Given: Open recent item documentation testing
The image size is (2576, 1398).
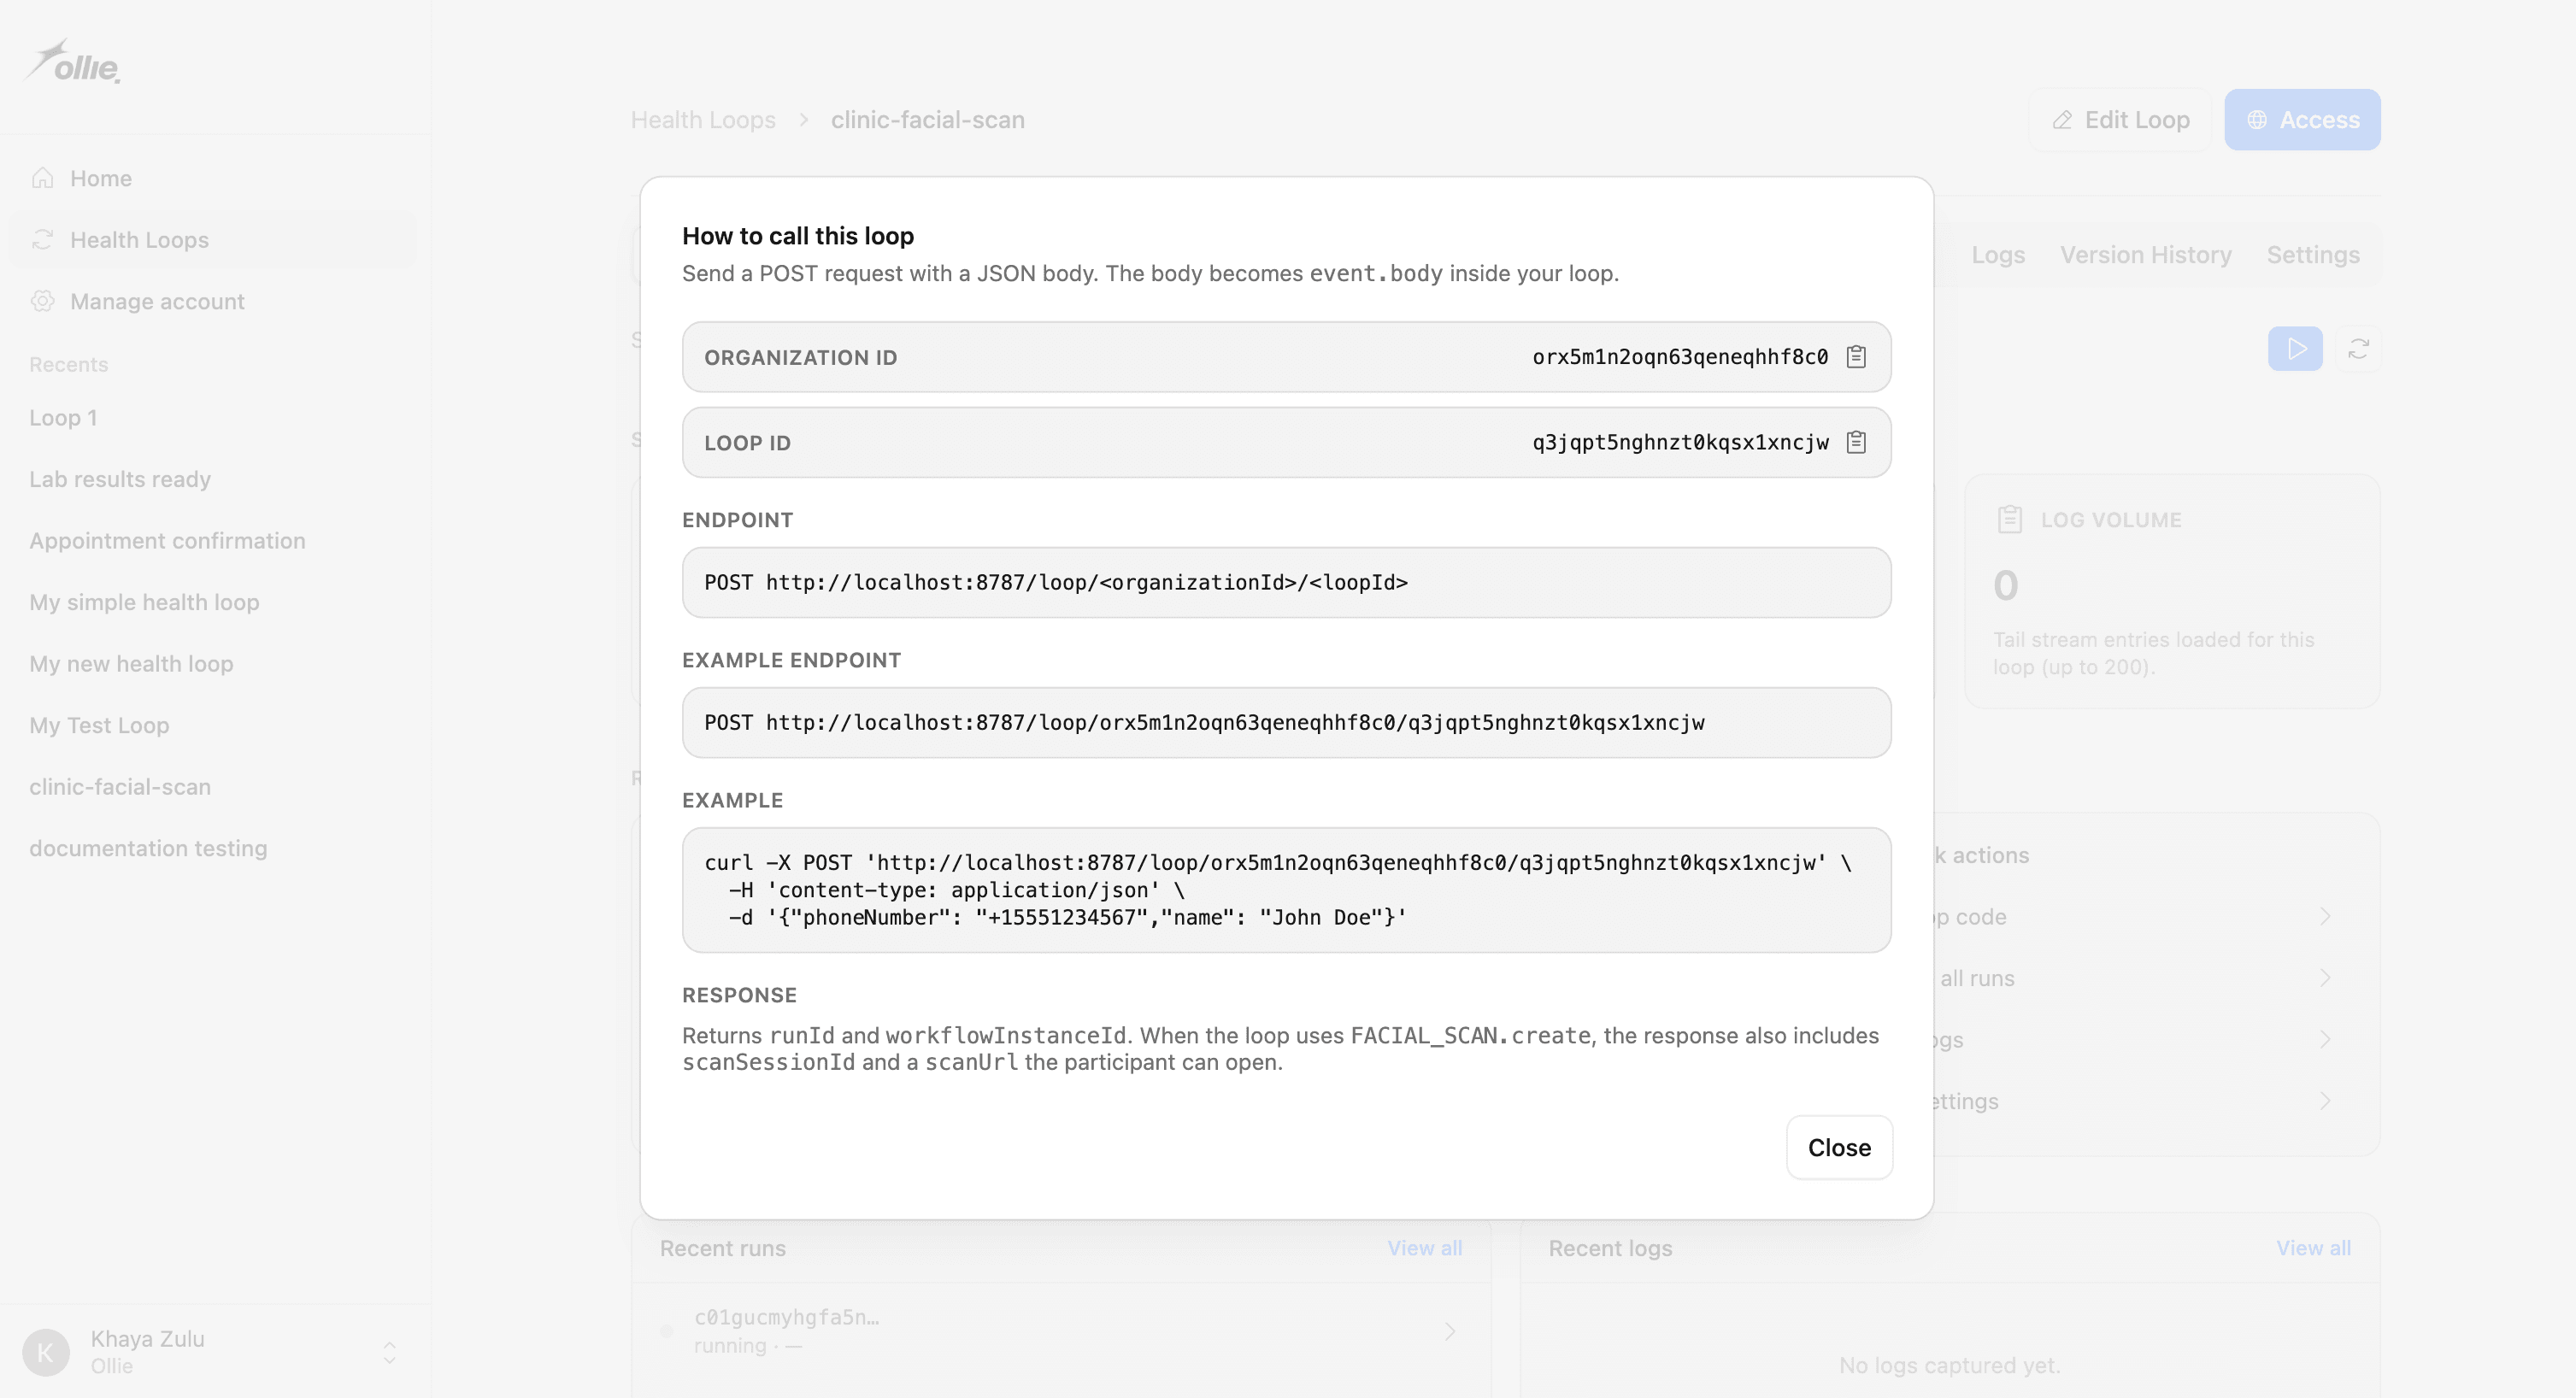Looking at the screenshot, I should click(x=148, y=848).
